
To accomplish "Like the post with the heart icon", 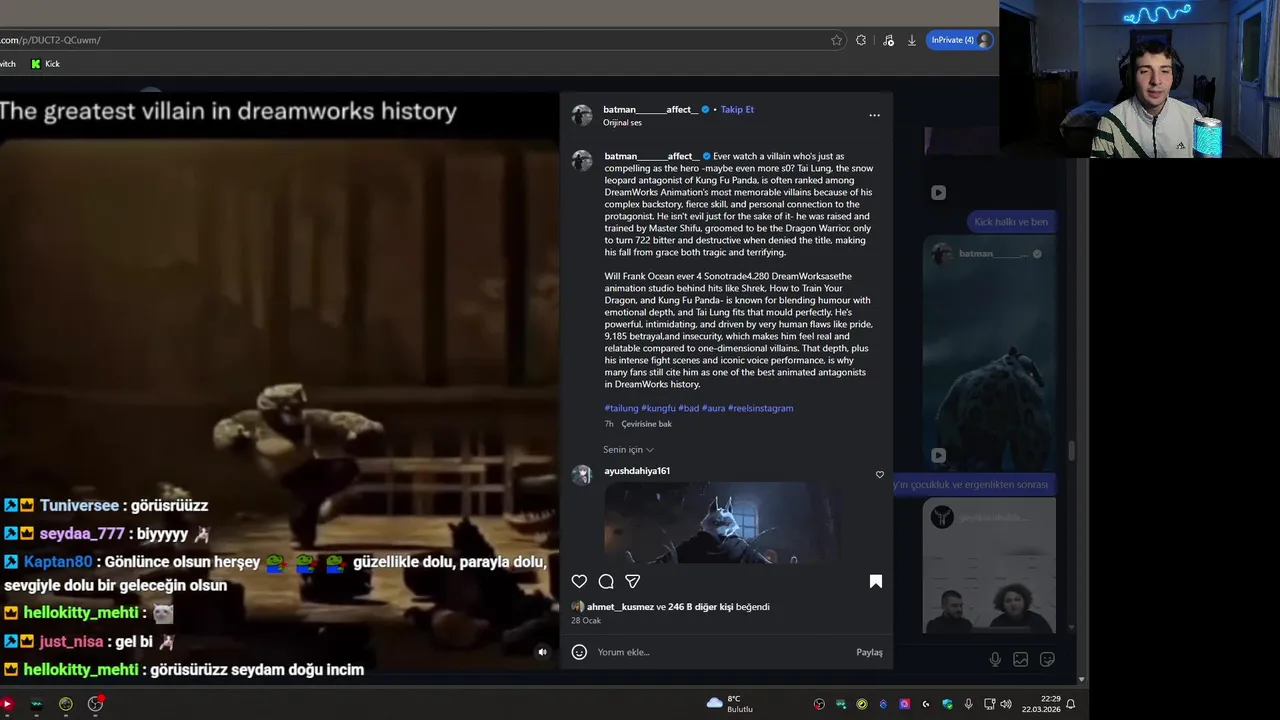I will tap(579, 581).
